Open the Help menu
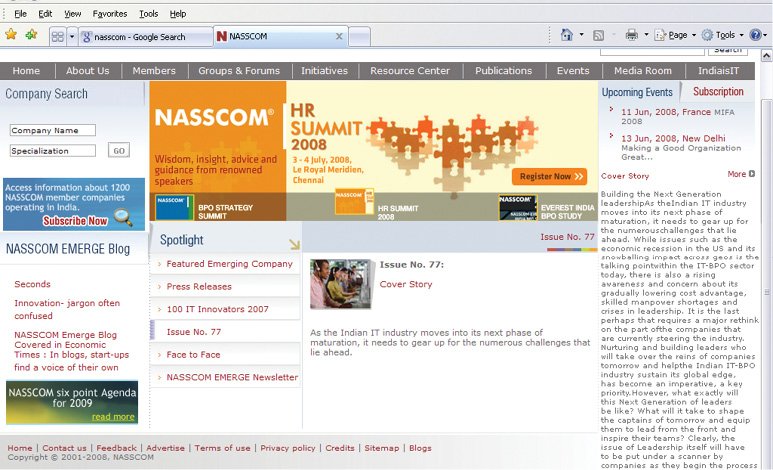Viewport: 773px width, 470px height. (178, 14)
